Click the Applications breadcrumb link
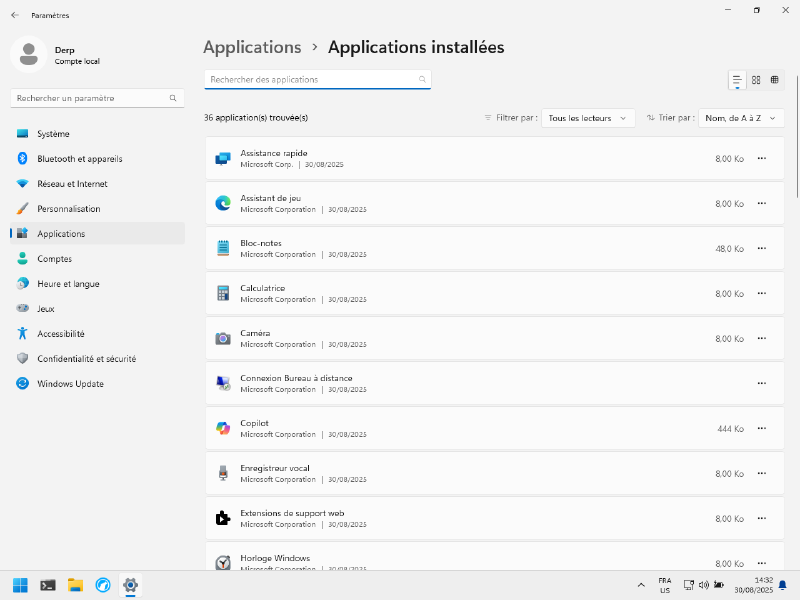This screenshot has width=800, height=600. pyautogui.click(x=252, y=47)
